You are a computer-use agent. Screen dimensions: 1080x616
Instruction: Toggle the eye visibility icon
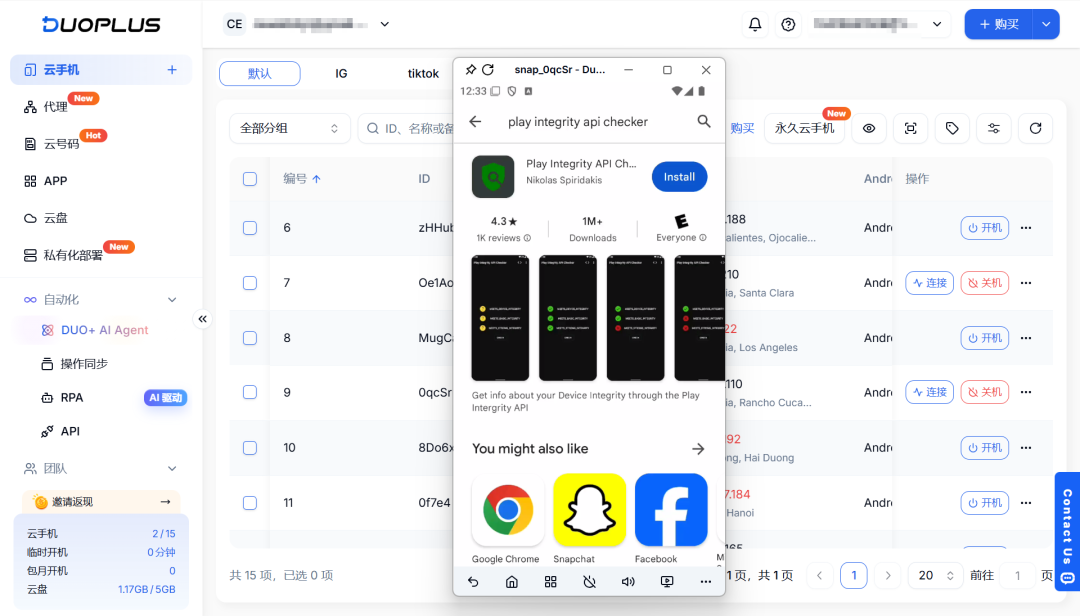point(869,128)
